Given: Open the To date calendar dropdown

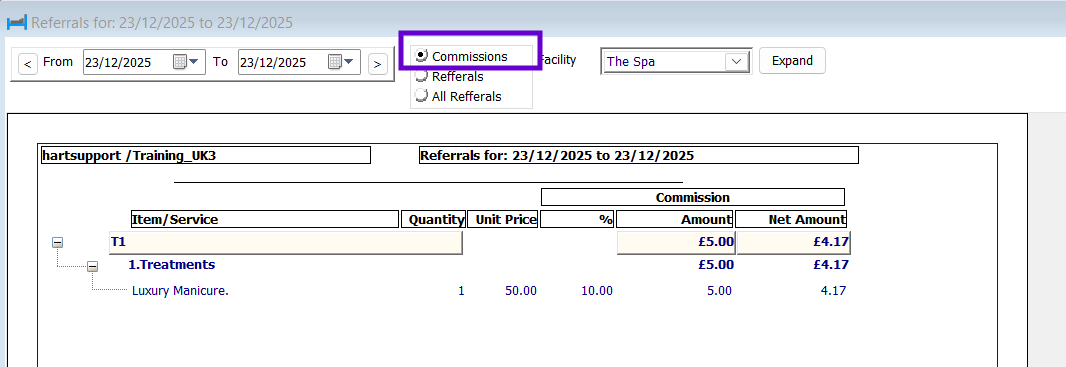Looking at the screenshot, I should (341, 62).
